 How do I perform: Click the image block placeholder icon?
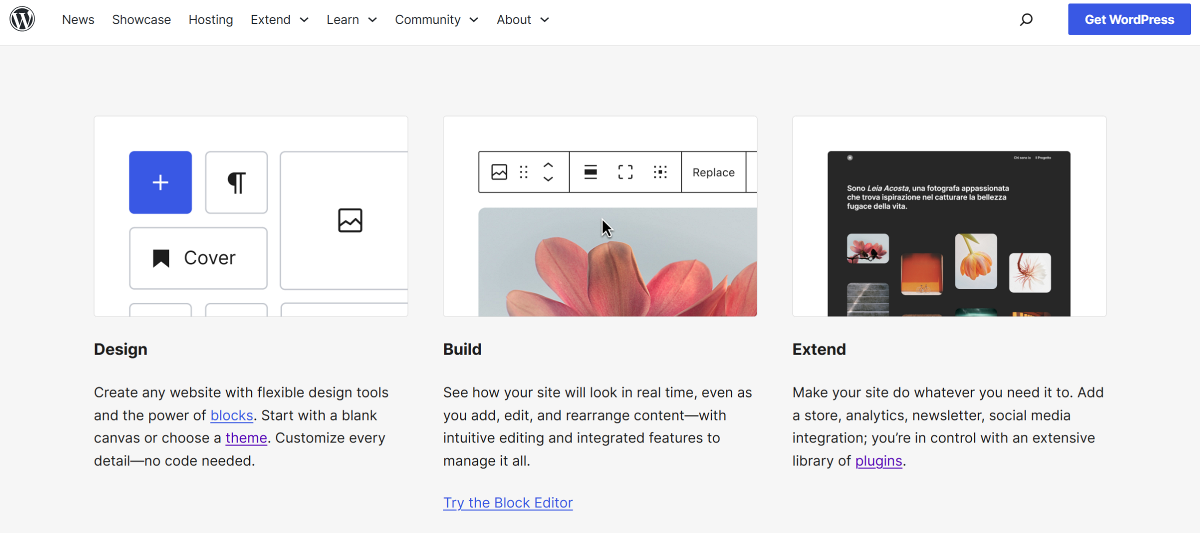pos(350,220)
